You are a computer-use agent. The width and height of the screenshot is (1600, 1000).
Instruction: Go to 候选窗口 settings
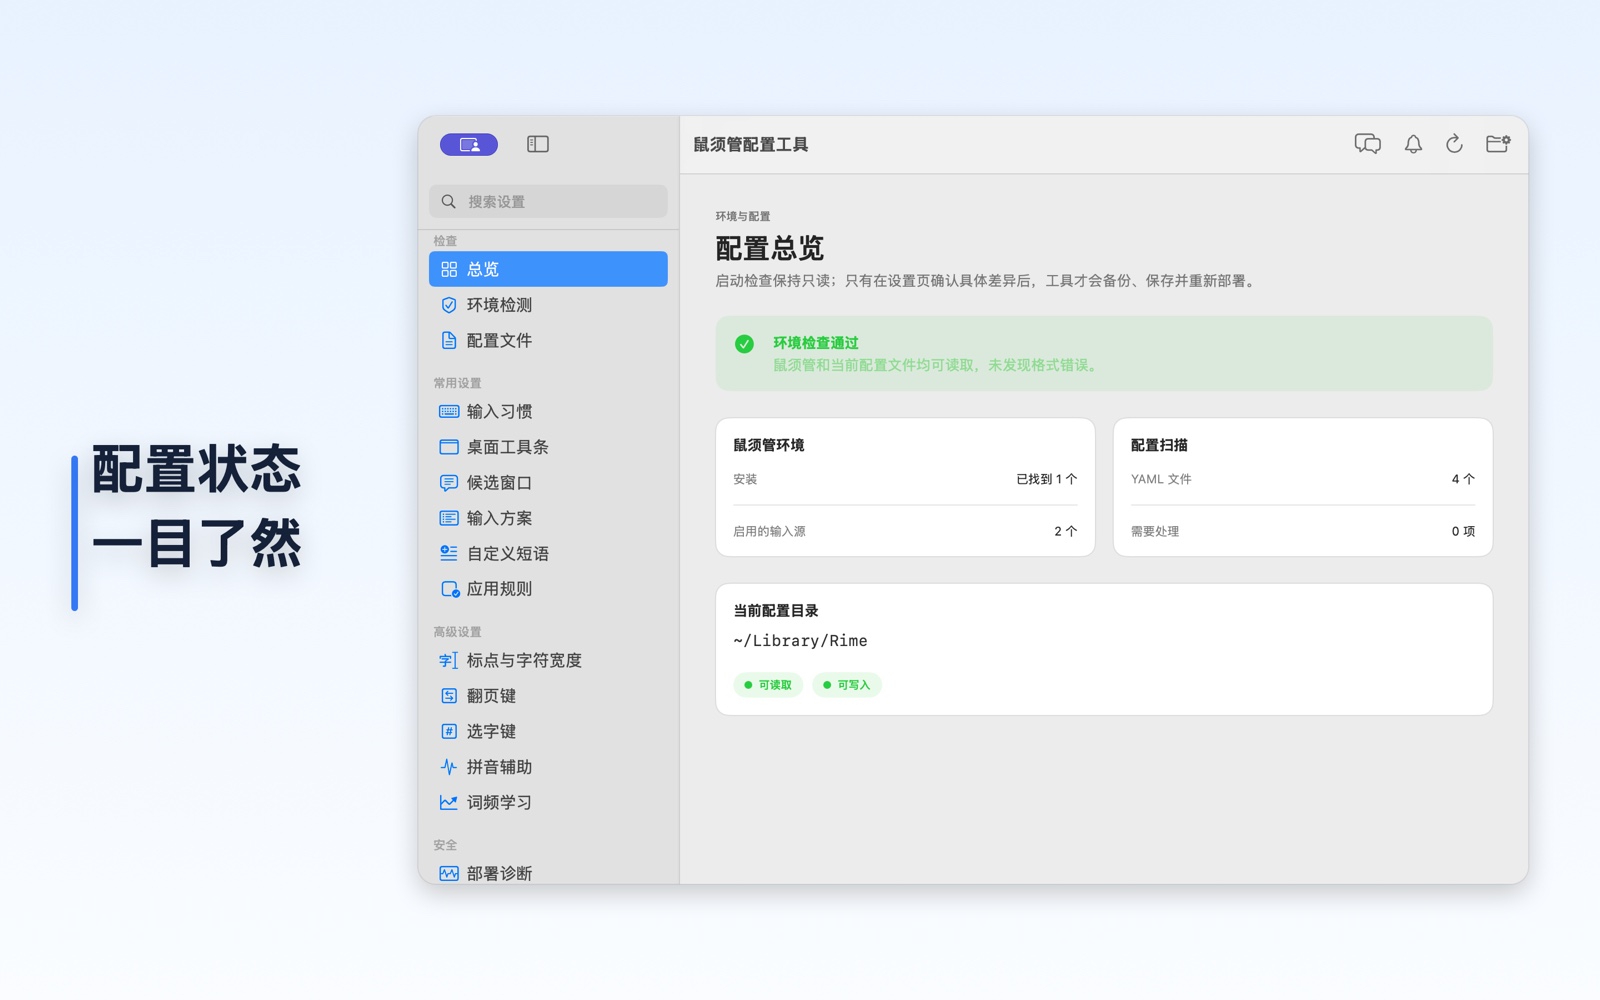click(x=548, y=483)
